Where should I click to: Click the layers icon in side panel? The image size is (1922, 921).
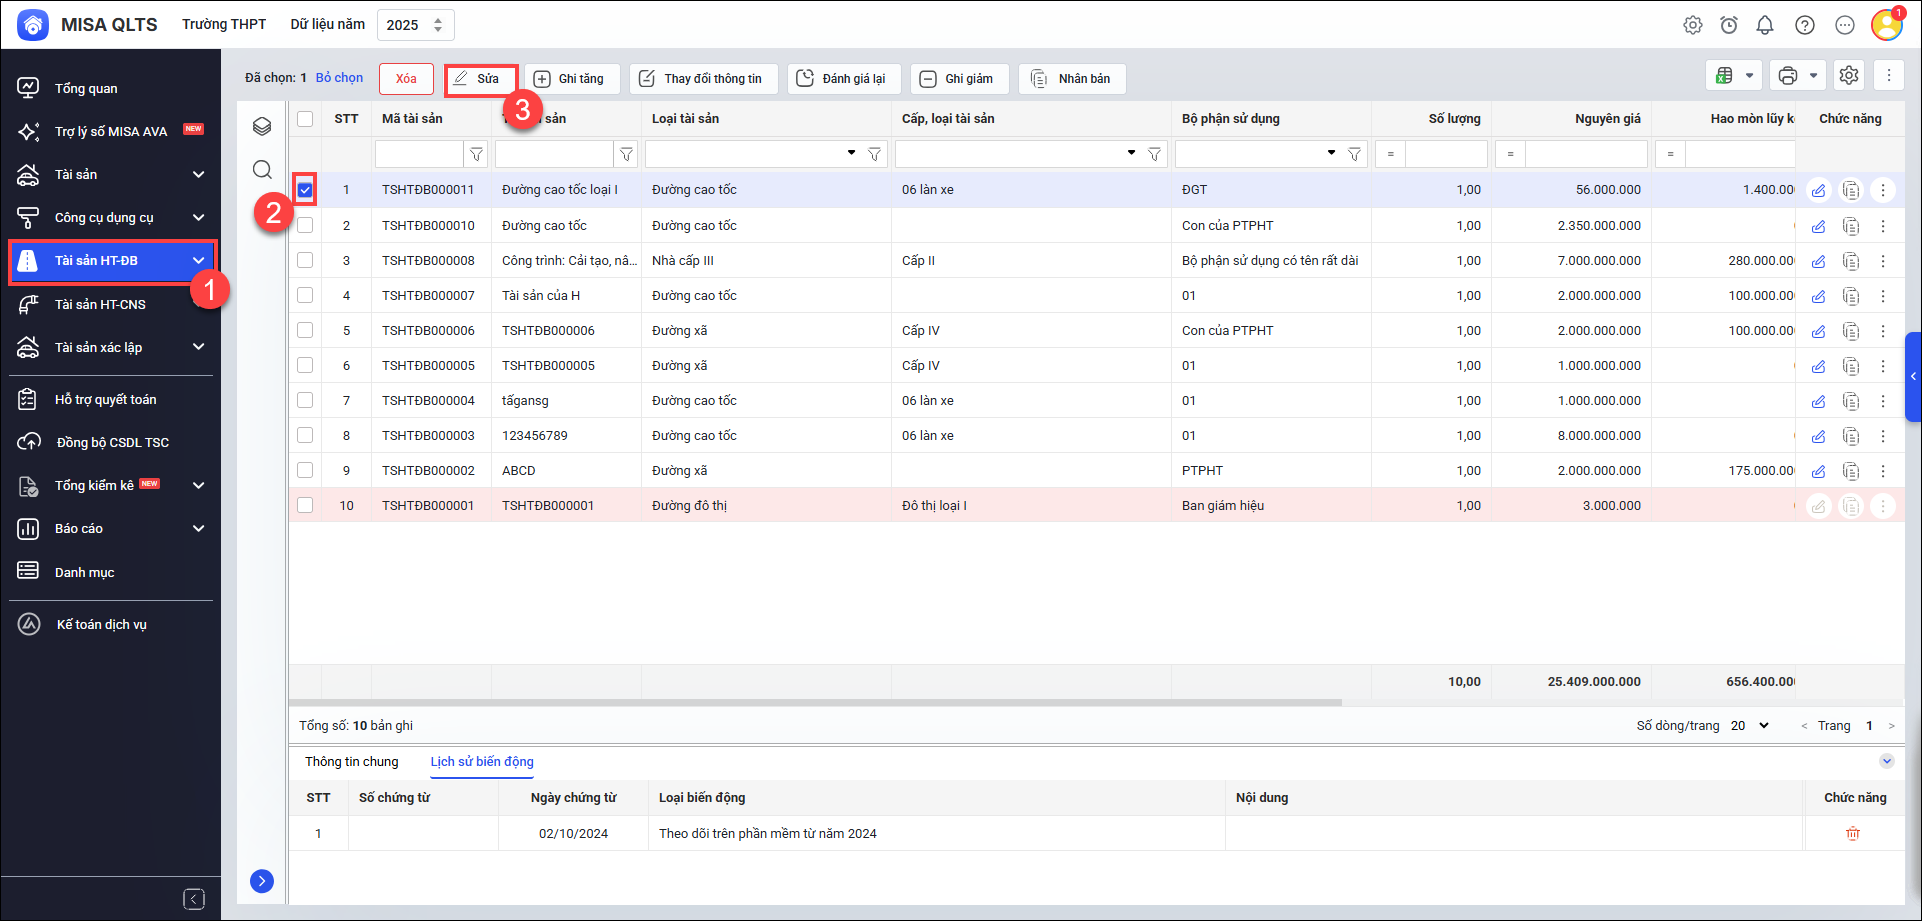point(262,126)
